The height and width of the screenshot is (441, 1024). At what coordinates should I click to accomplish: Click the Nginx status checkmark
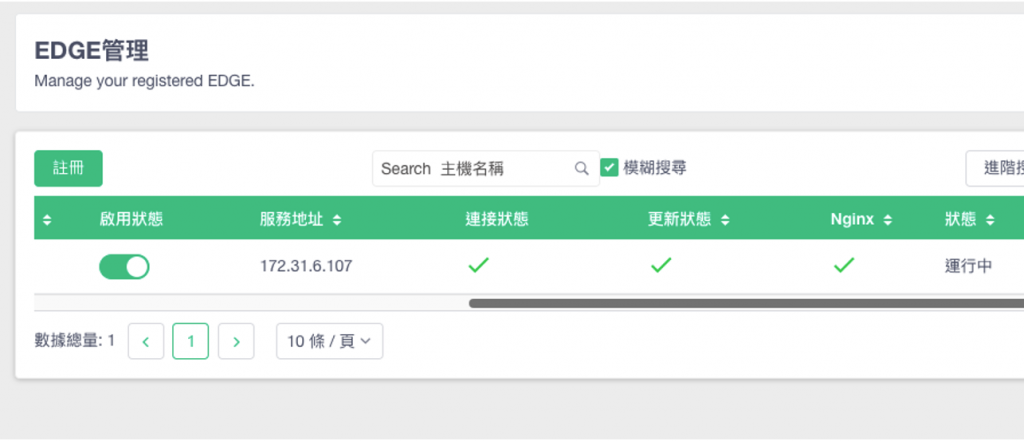844,265
